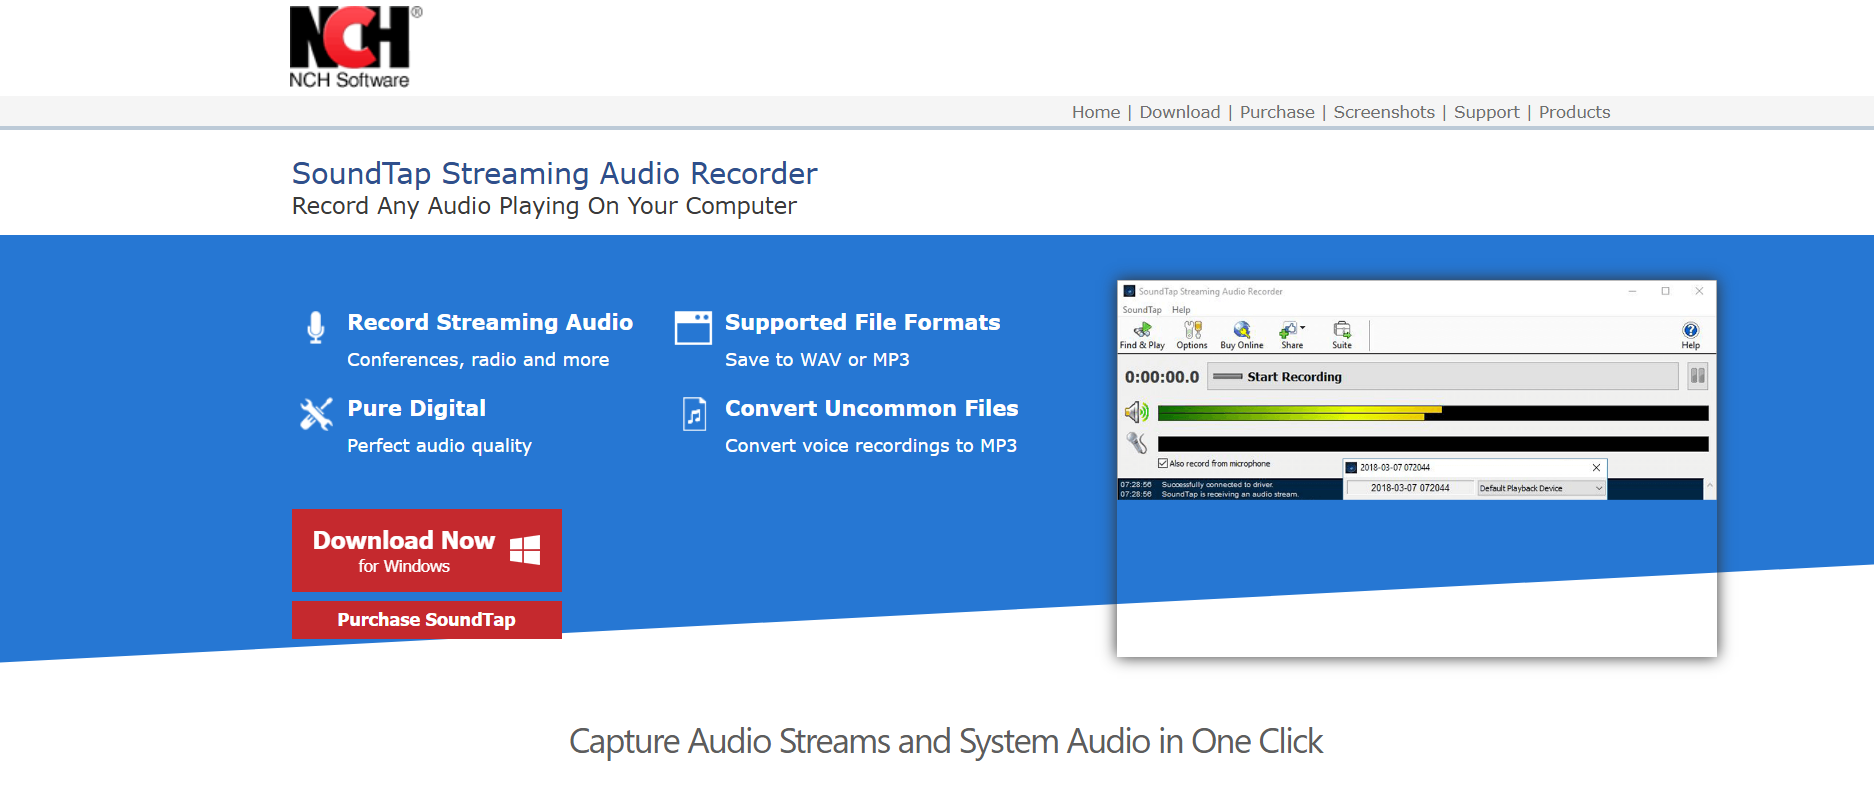Close the 2018-03-07 072044 popup

click(1596, 467)
